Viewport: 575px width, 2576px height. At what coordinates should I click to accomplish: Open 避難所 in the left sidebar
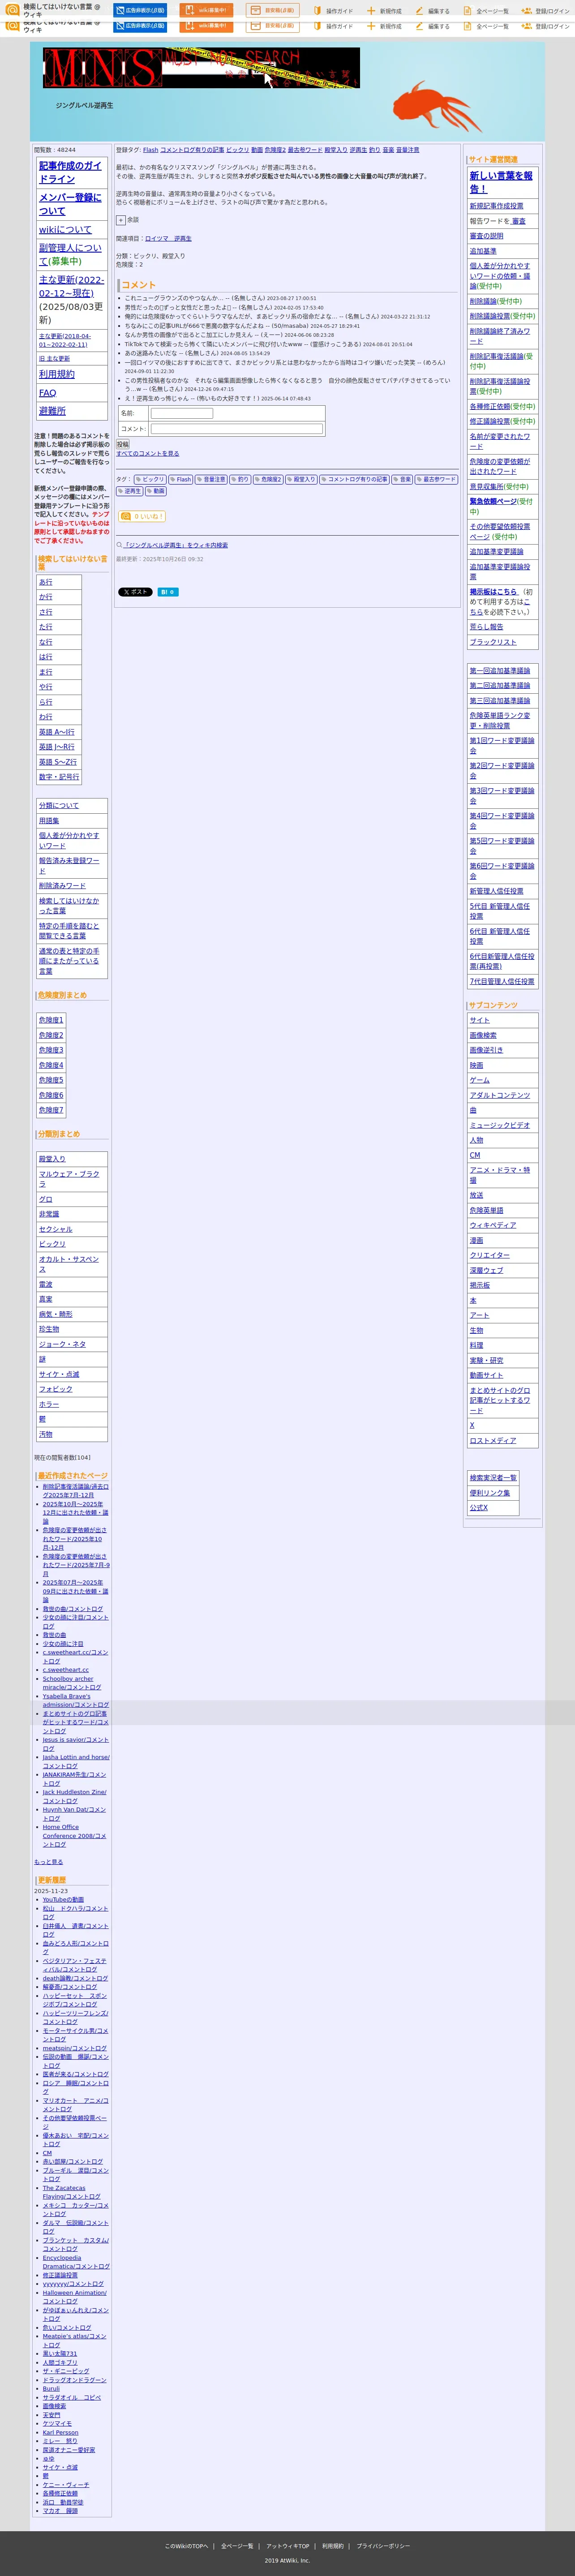click(x=52, y=411)
